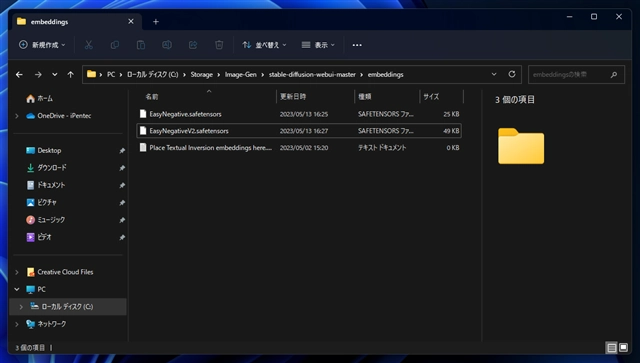640x363 pixels.
Task: Select EasyNegativeV2.safetensors file name
Action: (189, 131)
